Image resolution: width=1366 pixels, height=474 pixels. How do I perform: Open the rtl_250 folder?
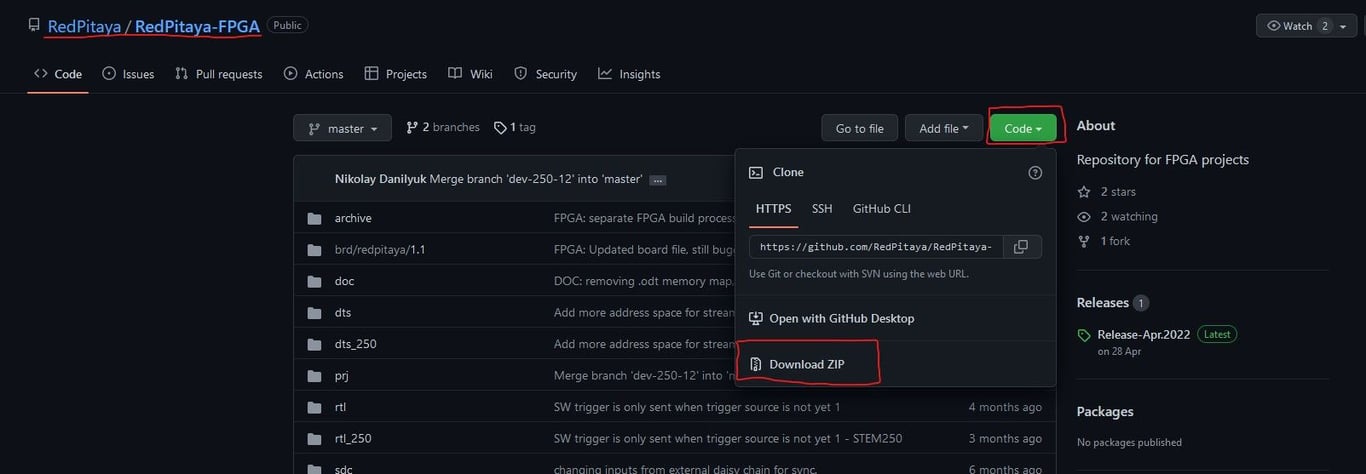tap(353, 438)
